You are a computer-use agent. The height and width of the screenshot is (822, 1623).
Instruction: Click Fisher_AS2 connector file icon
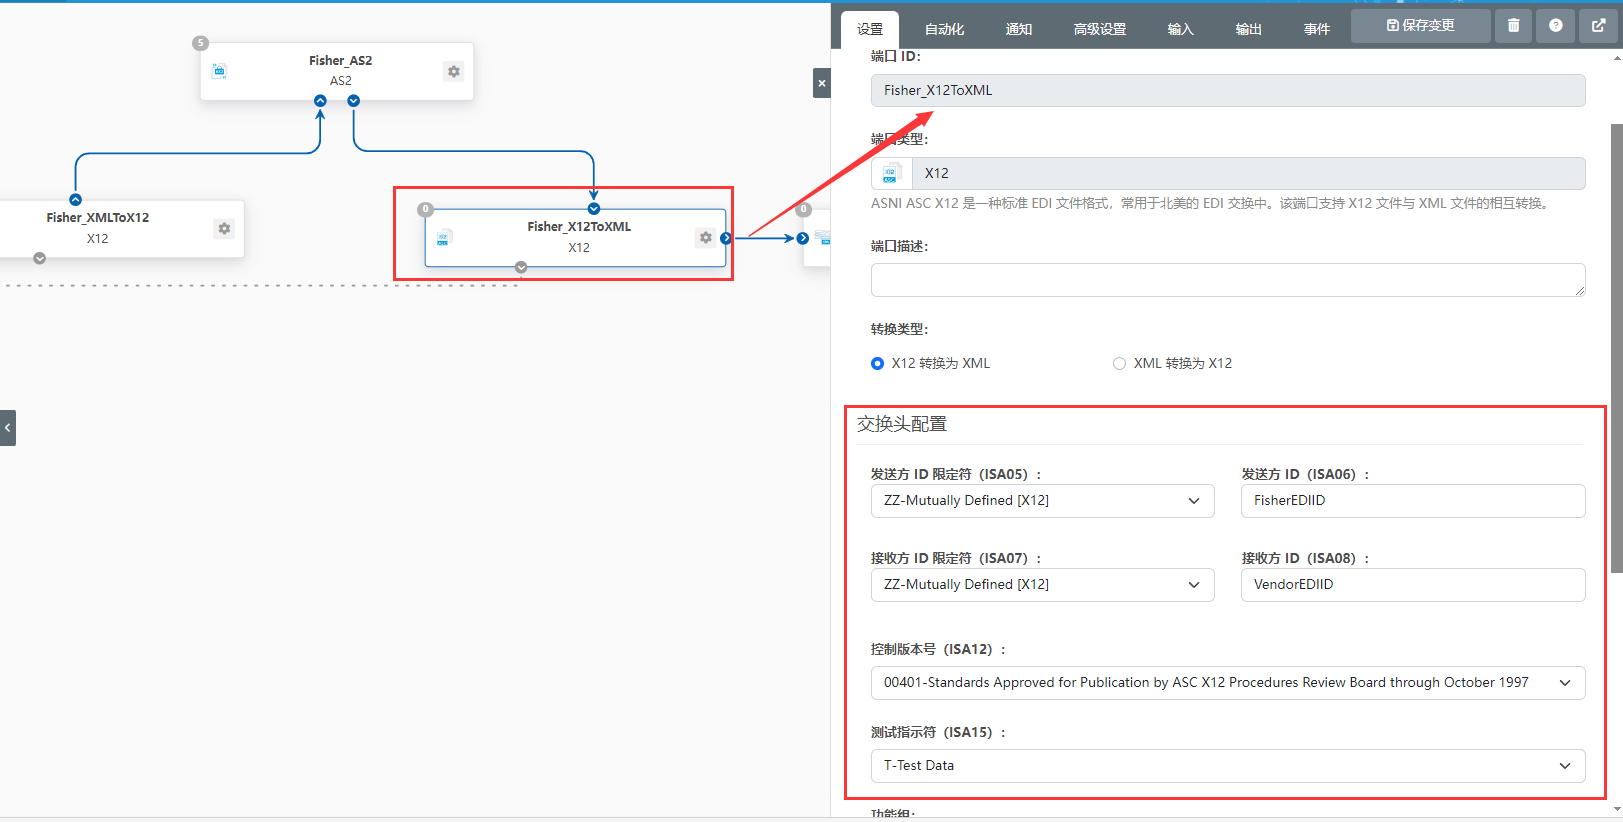click(x=220, y=71)
